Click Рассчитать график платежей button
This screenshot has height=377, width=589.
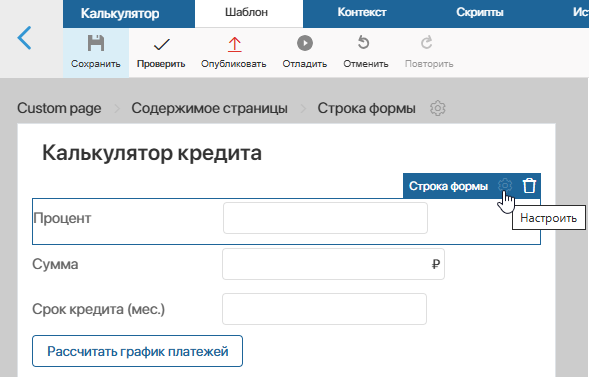point(137,351)
